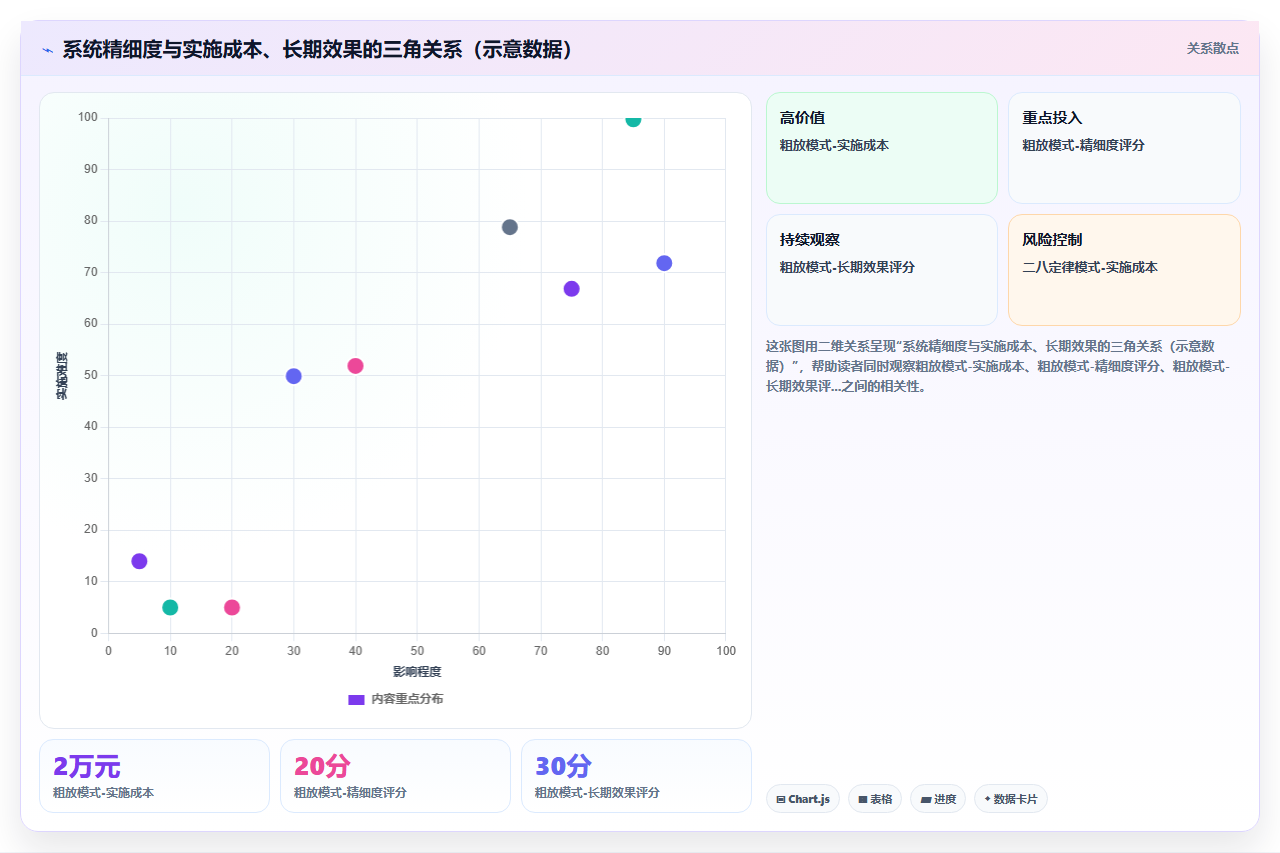The image size is (1280, 853).
Task: Click 粗放模式-精细度评分 text in 重点投入 card
Action: pos(1083,145)
